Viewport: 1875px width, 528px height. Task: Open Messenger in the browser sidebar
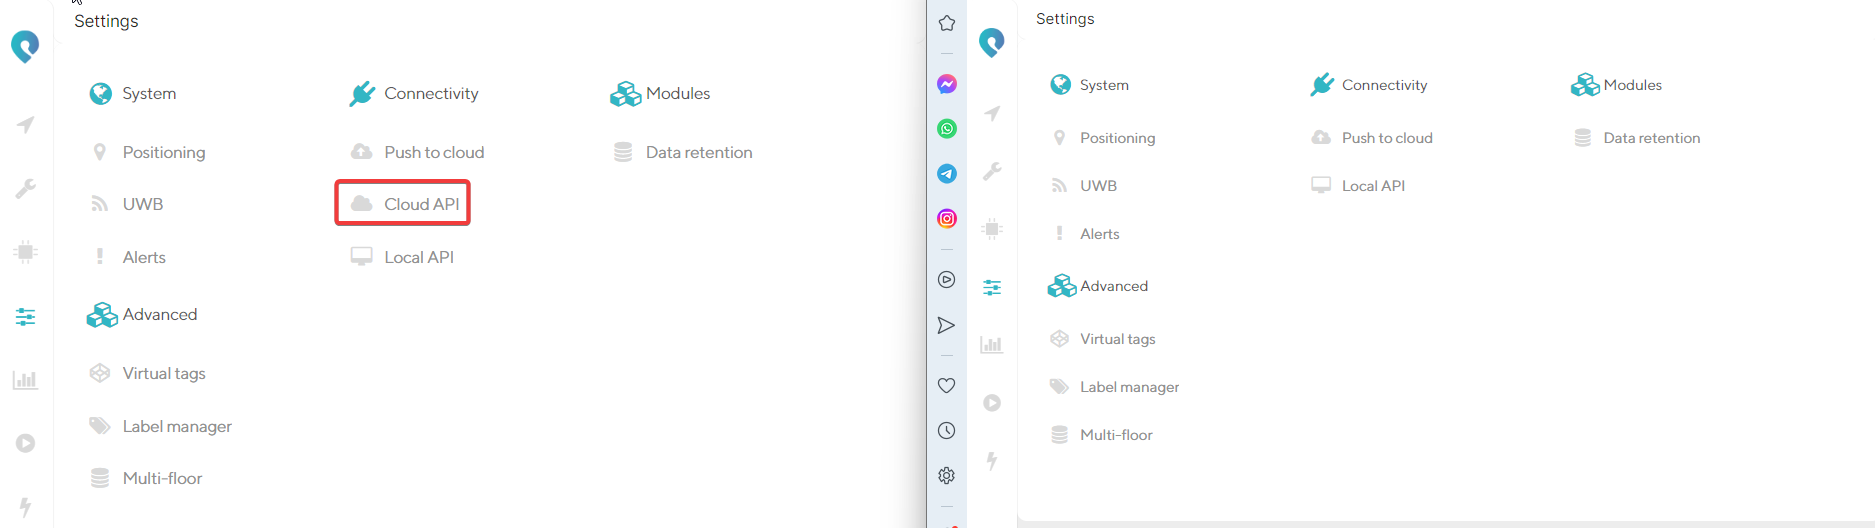947,84
